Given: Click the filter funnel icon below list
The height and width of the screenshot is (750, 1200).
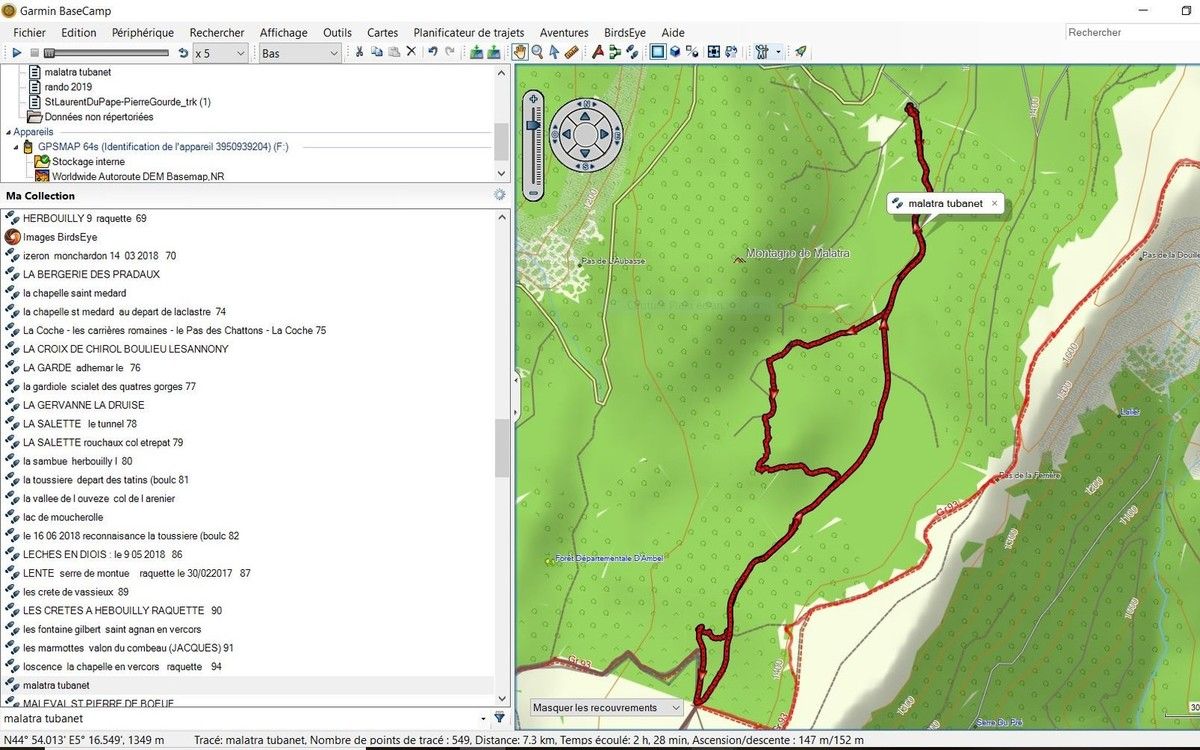Looking at the screenshot, I should [500, 718].
